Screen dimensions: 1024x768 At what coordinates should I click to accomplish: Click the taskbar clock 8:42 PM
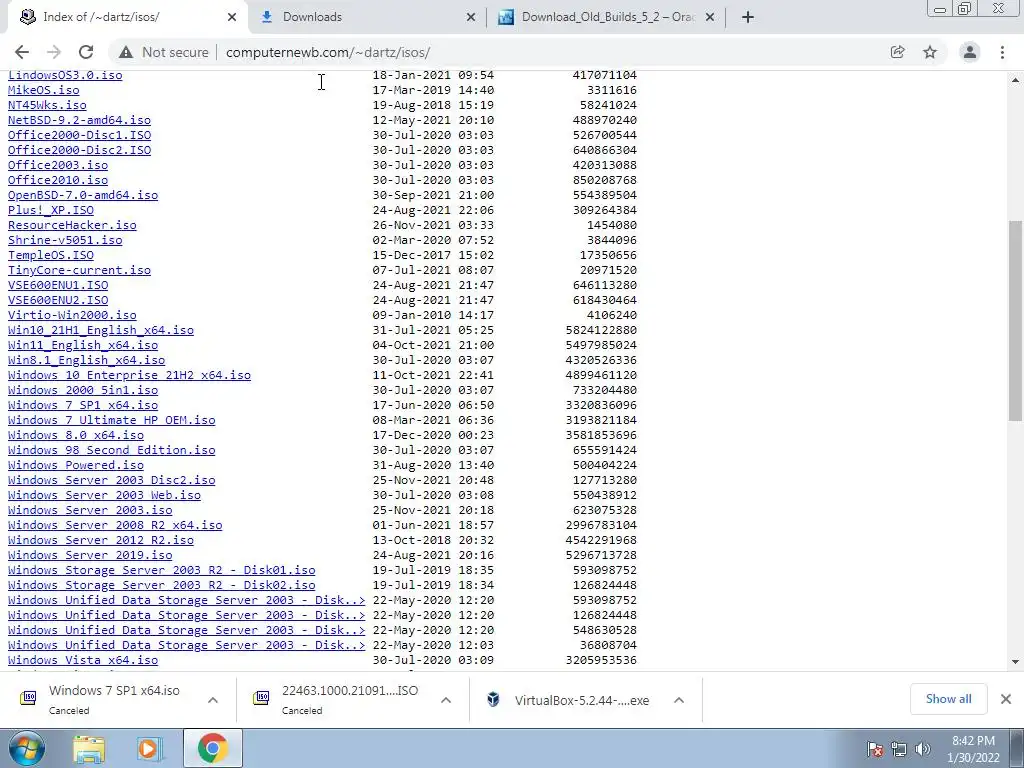973,749
